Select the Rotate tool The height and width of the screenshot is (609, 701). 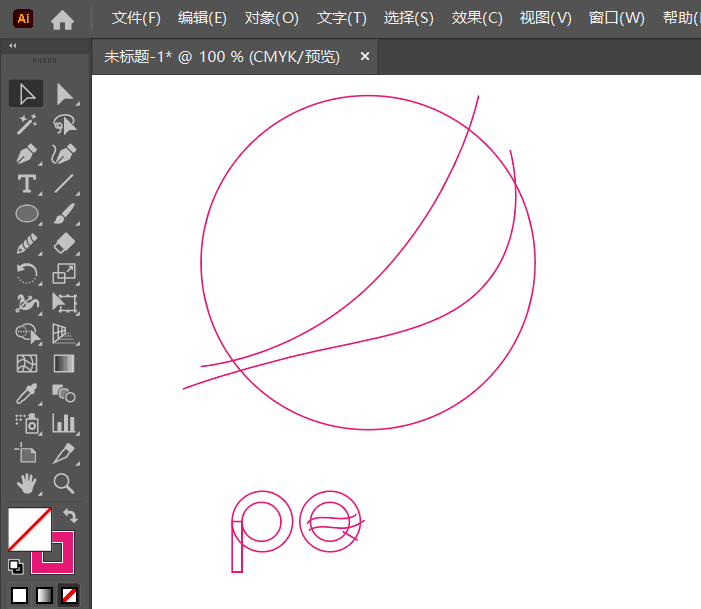click(x=26, y=273)
